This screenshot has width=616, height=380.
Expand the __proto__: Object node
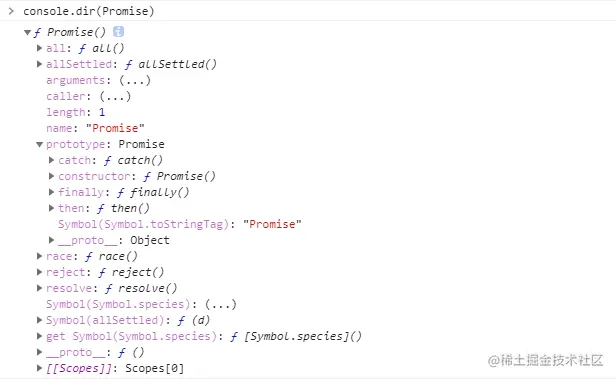point(51,240)
